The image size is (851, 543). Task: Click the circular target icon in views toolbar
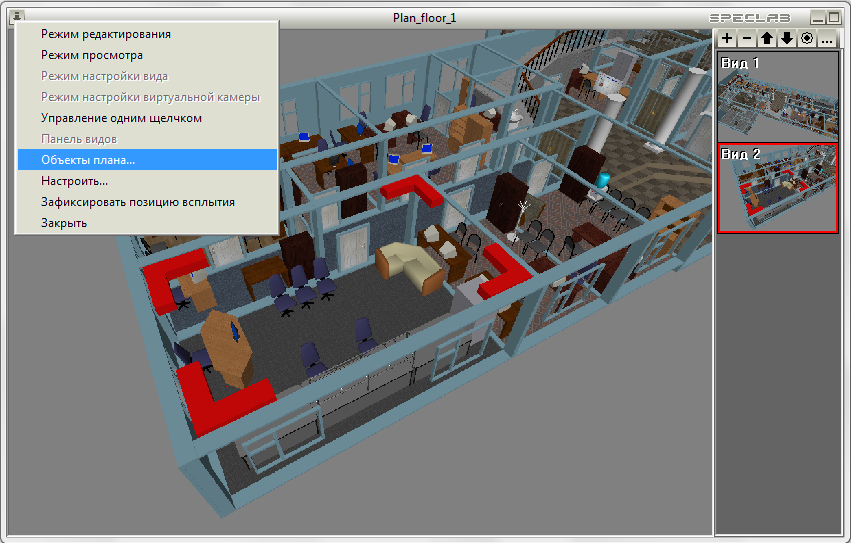click(x=807, y=39)
